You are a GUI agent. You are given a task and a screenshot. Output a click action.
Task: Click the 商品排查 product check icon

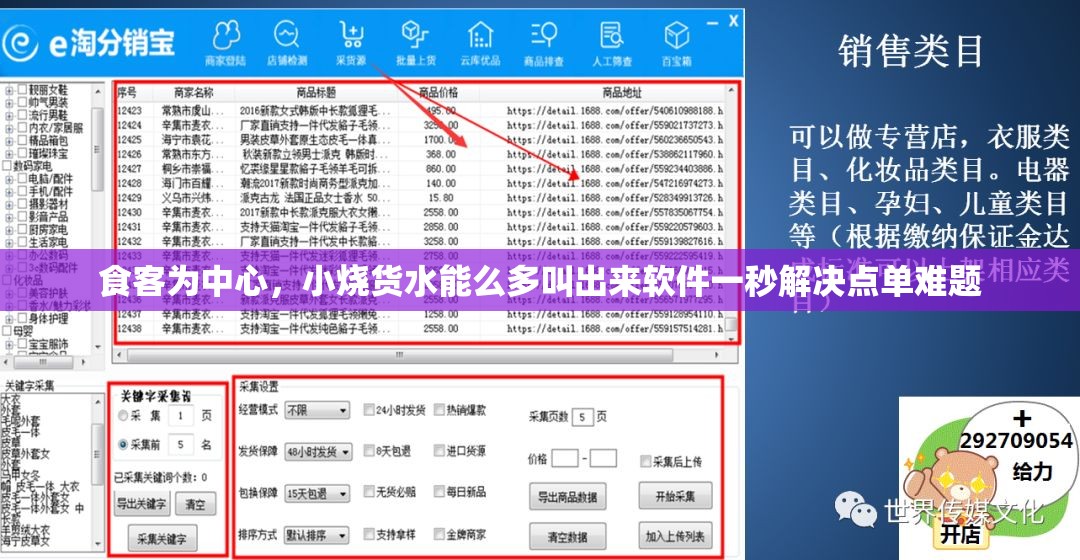pos(544,43)
